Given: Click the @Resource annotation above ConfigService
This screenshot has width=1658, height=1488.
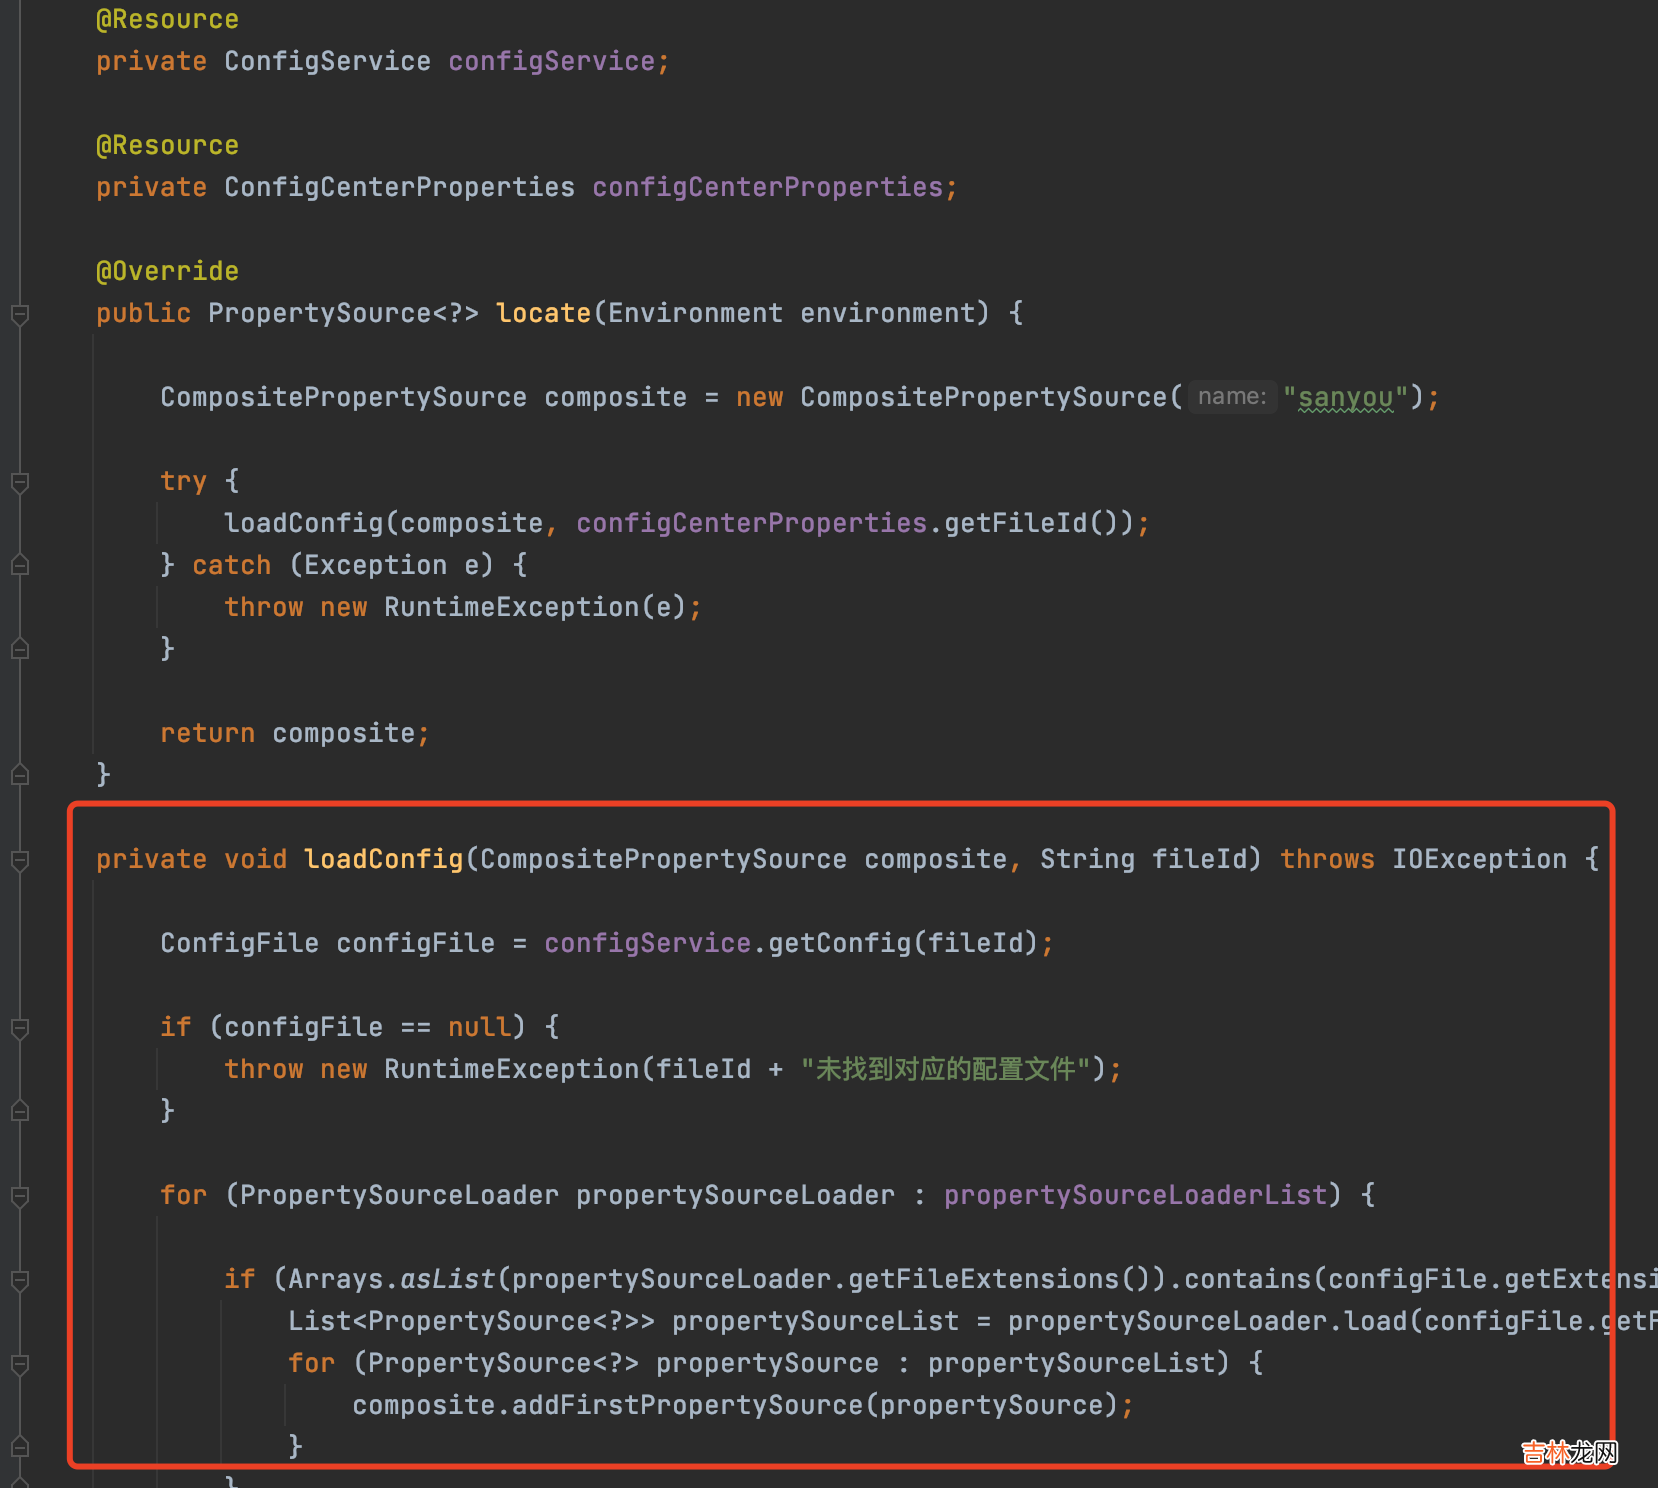Looking at the screenshot, I should [x=167, y=19].
